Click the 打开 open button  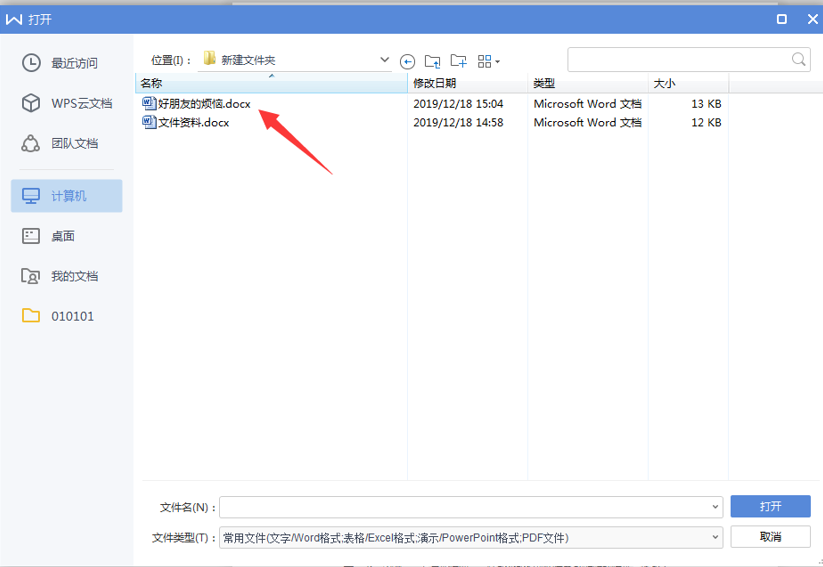[x=771, y=506]
